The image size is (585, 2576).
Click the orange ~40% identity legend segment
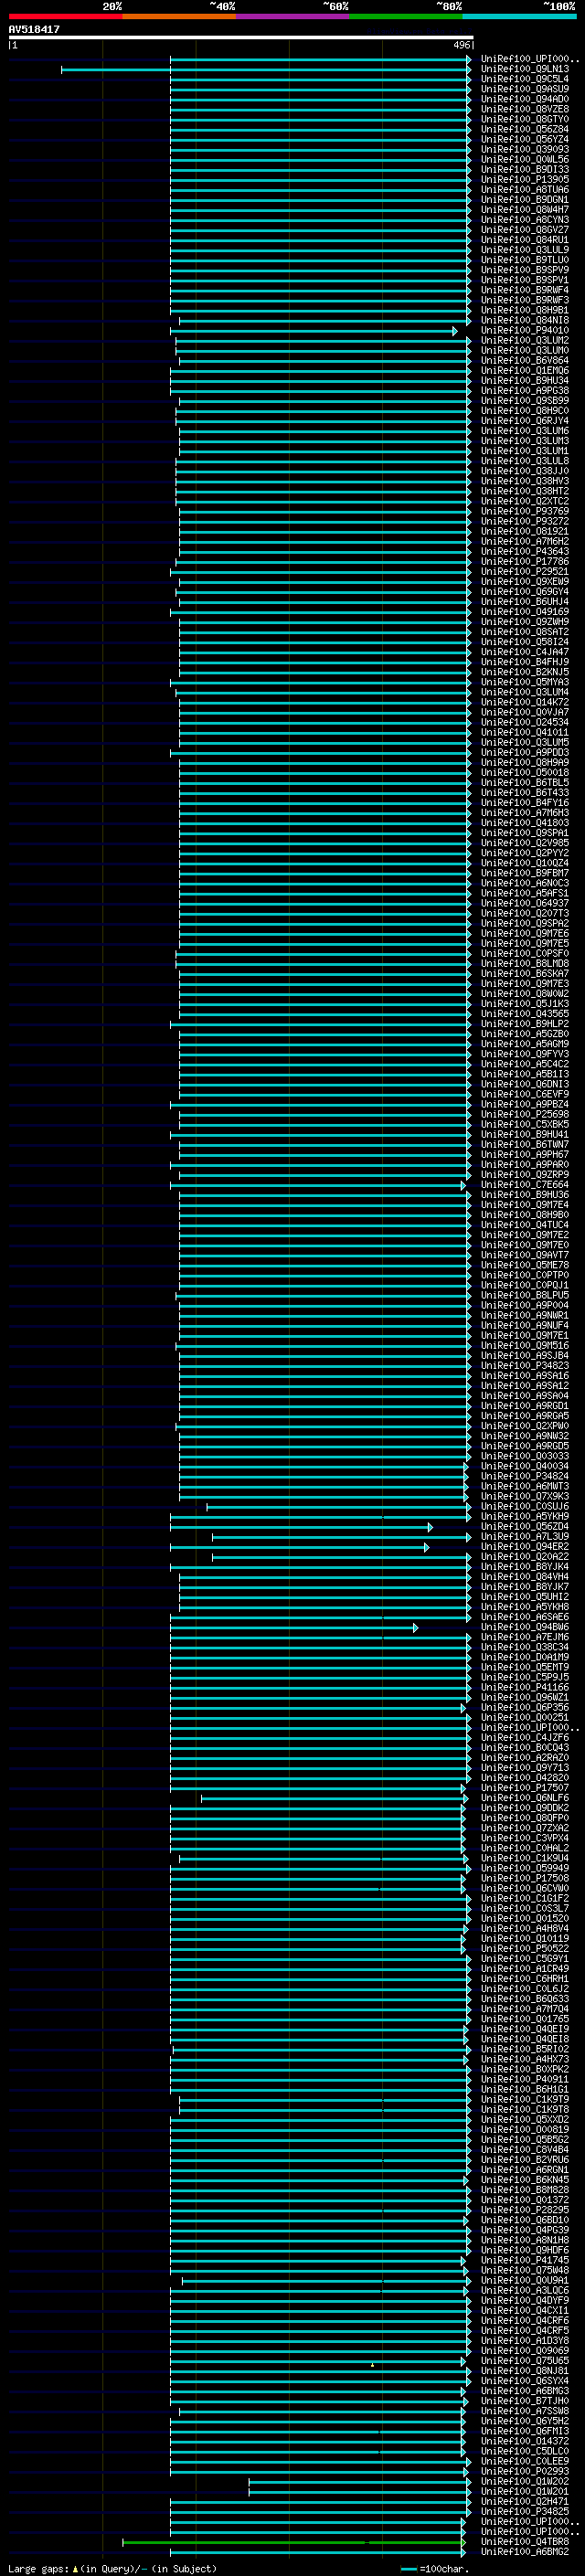click(x=179, y=16)
